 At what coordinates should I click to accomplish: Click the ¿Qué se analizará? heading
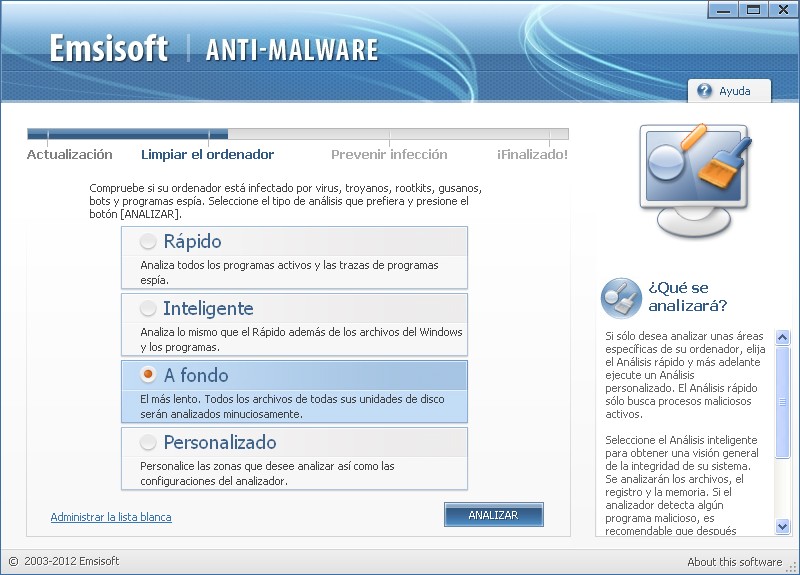click(x=687, y=297)
